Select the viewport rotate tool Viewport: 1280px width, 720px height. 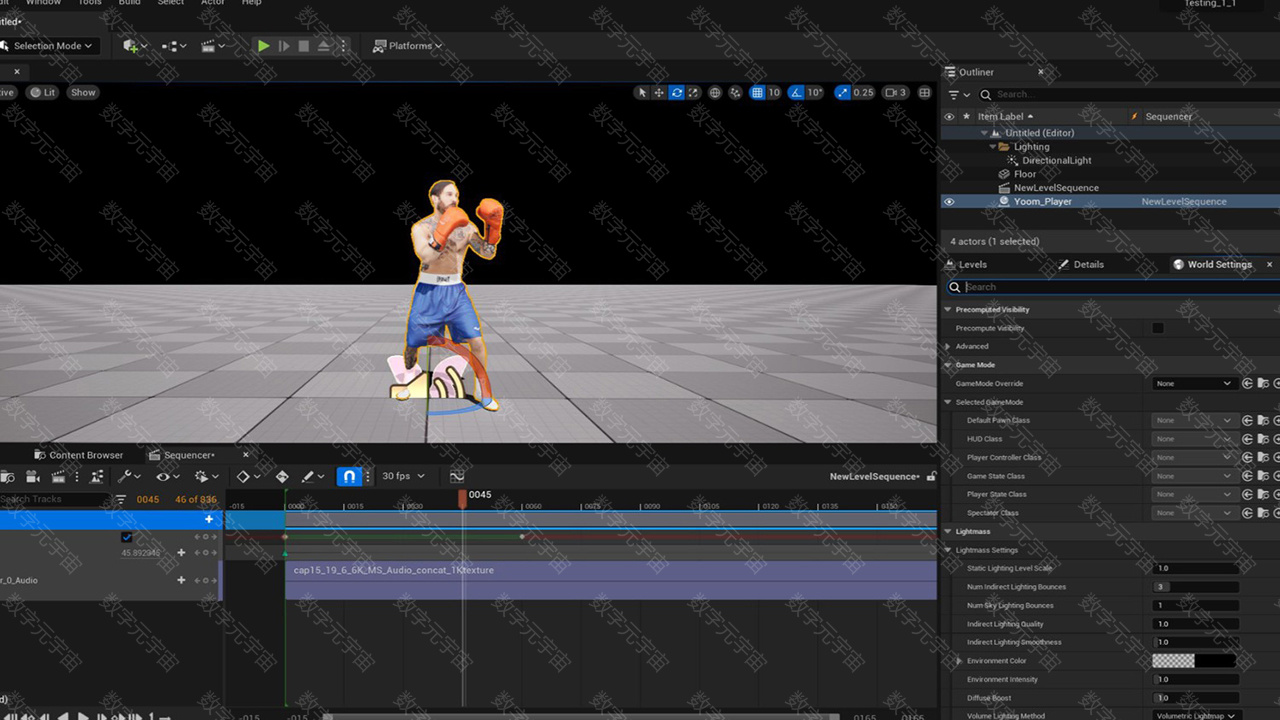677,92
